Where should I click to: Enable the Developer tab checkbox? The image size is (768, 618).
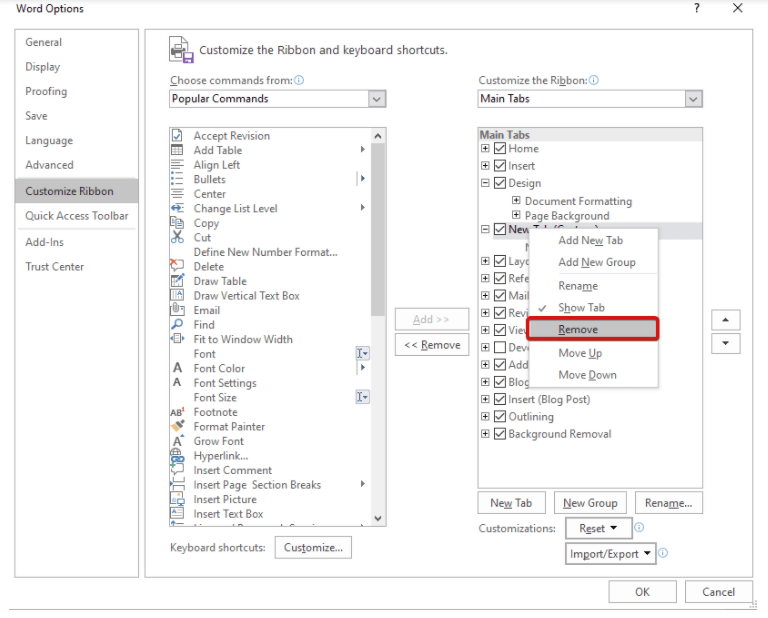click(500, 347)
